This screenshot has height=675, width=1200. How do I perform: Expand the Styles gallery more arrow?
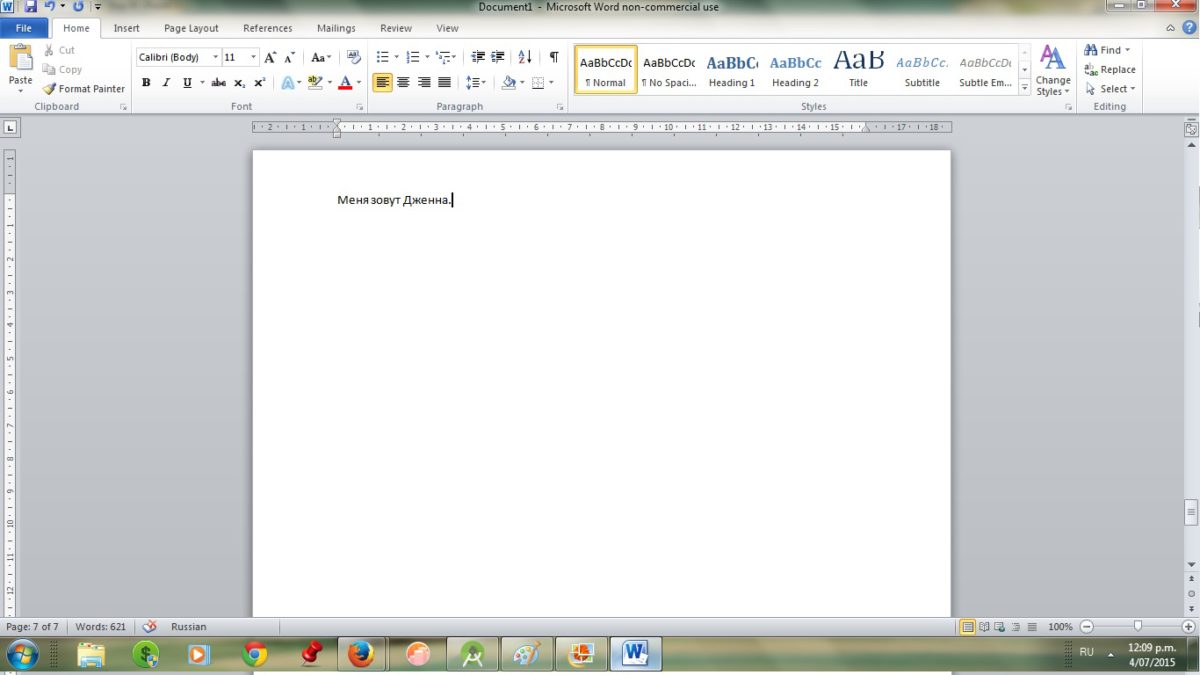[1024, 88]
